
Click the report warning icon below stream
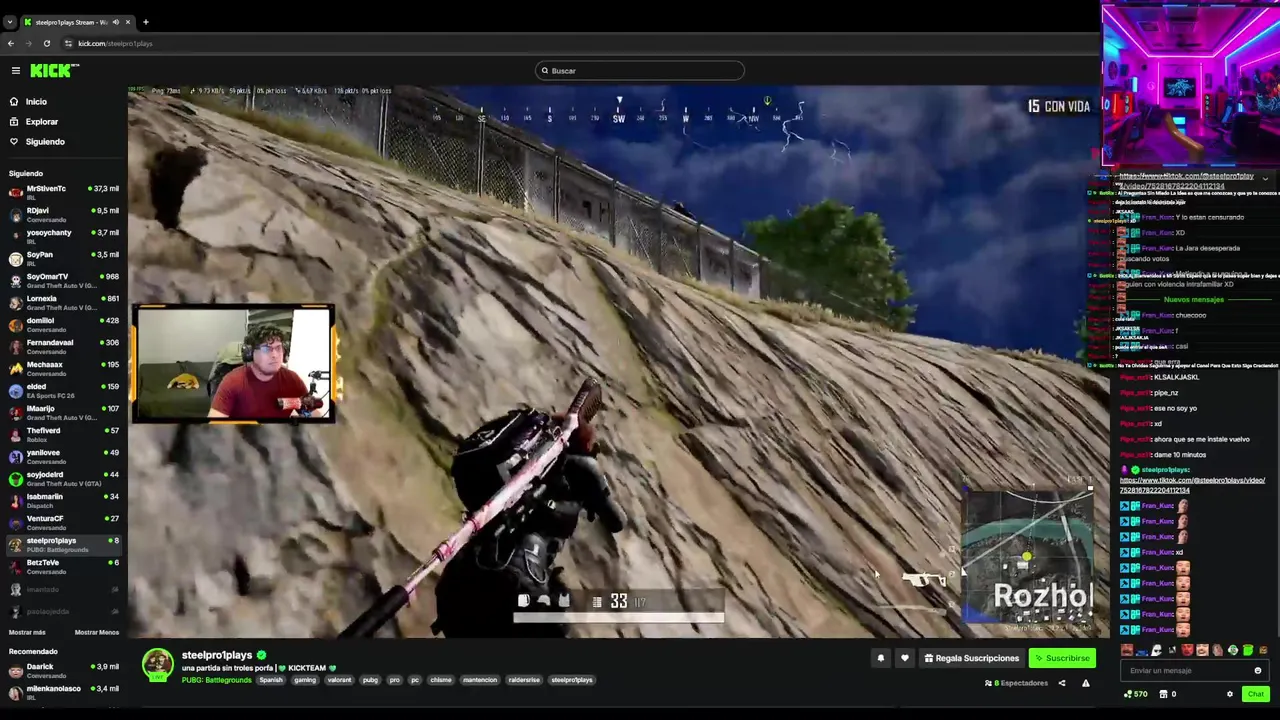click(x=1086, y=683)
